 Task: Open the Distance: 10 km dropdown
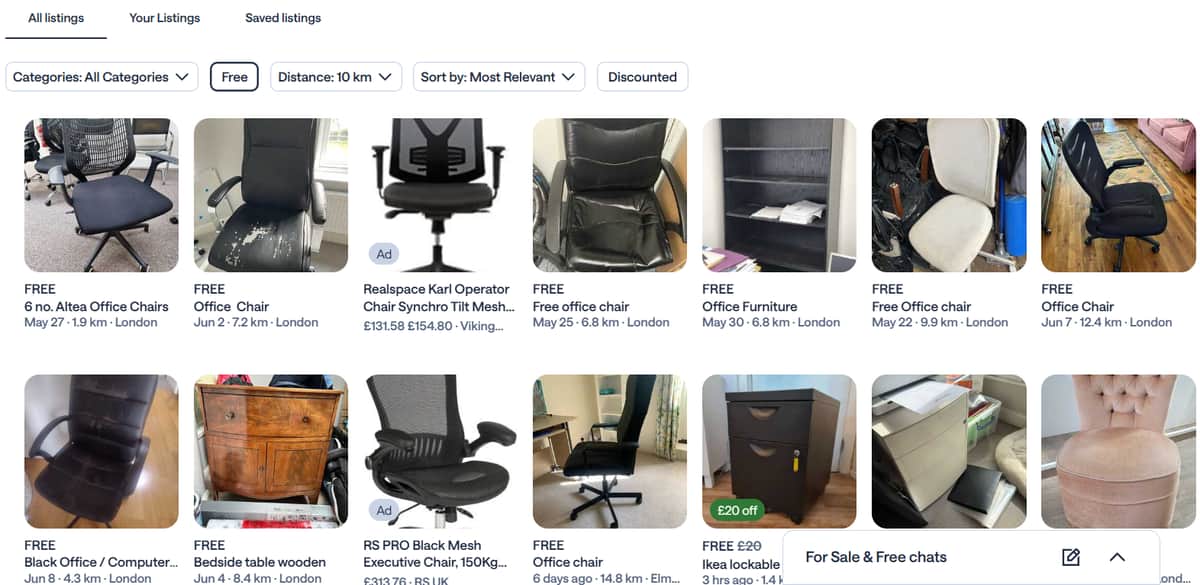336,77
